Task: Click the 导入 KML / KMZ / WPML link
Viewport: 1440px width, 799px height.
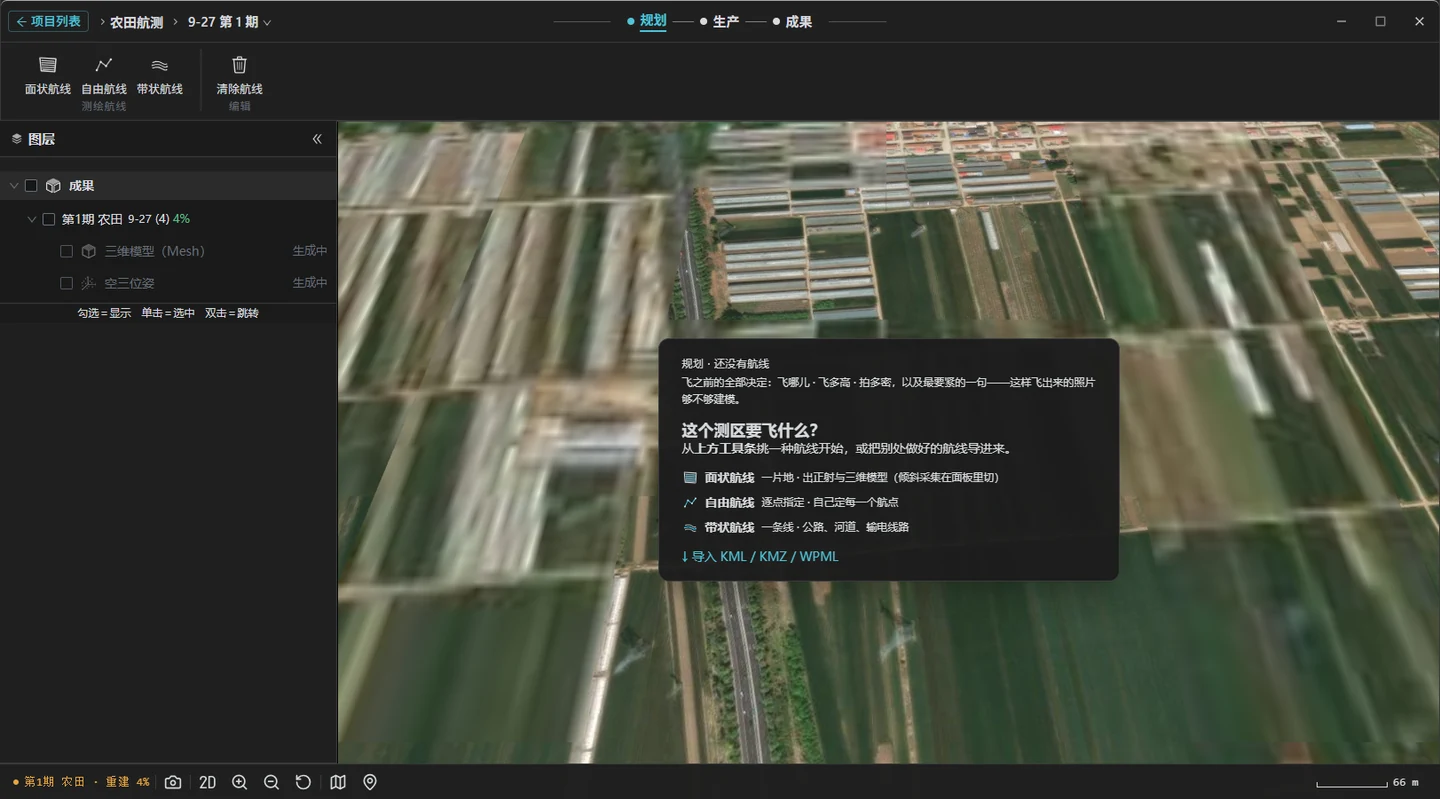Action: tap(760, 556)
